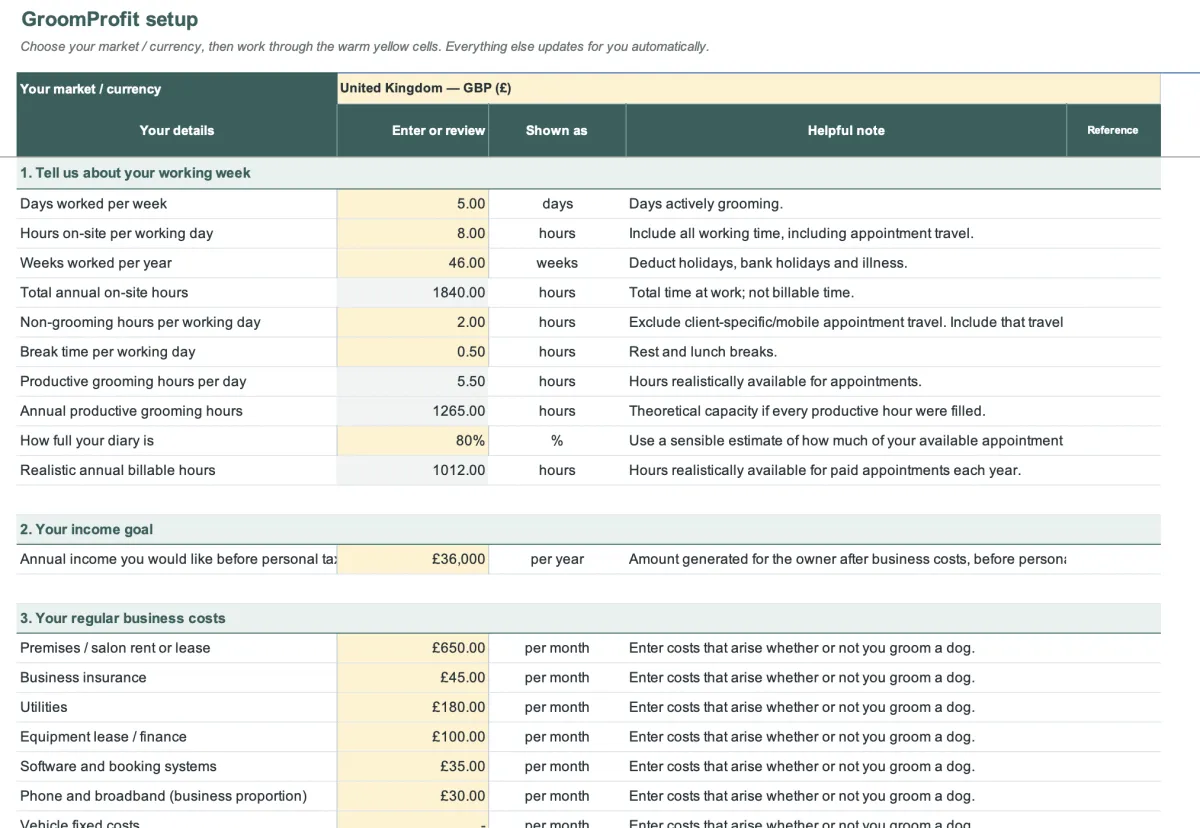The image size is (1200, 828).
Task: Click the 'weeks' unit cell
Action: click(x=557, y=263)
